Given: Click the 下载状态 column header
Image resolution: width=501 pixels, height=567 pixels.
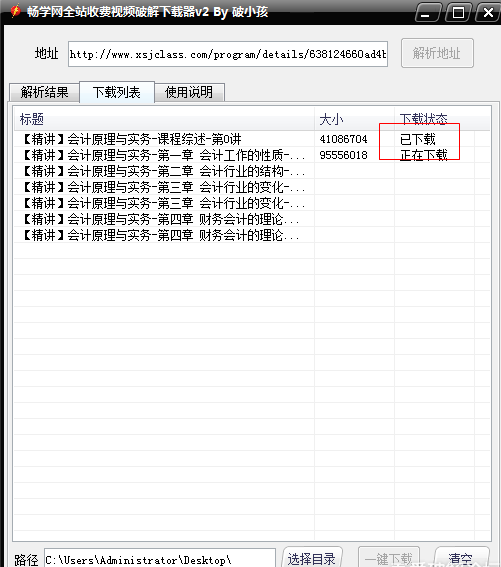Looking at the screenshot, I should (434, 119).
